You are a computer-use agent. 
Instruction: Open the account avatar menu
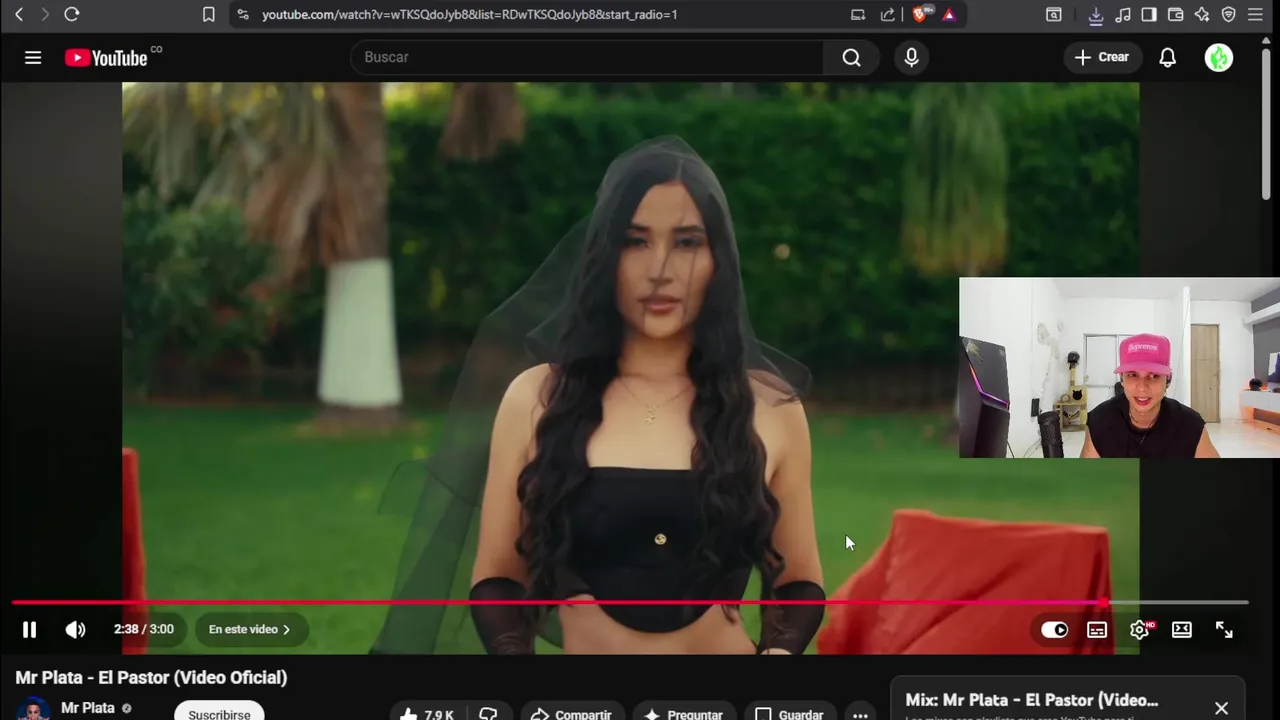click(x=1219, y=58)
